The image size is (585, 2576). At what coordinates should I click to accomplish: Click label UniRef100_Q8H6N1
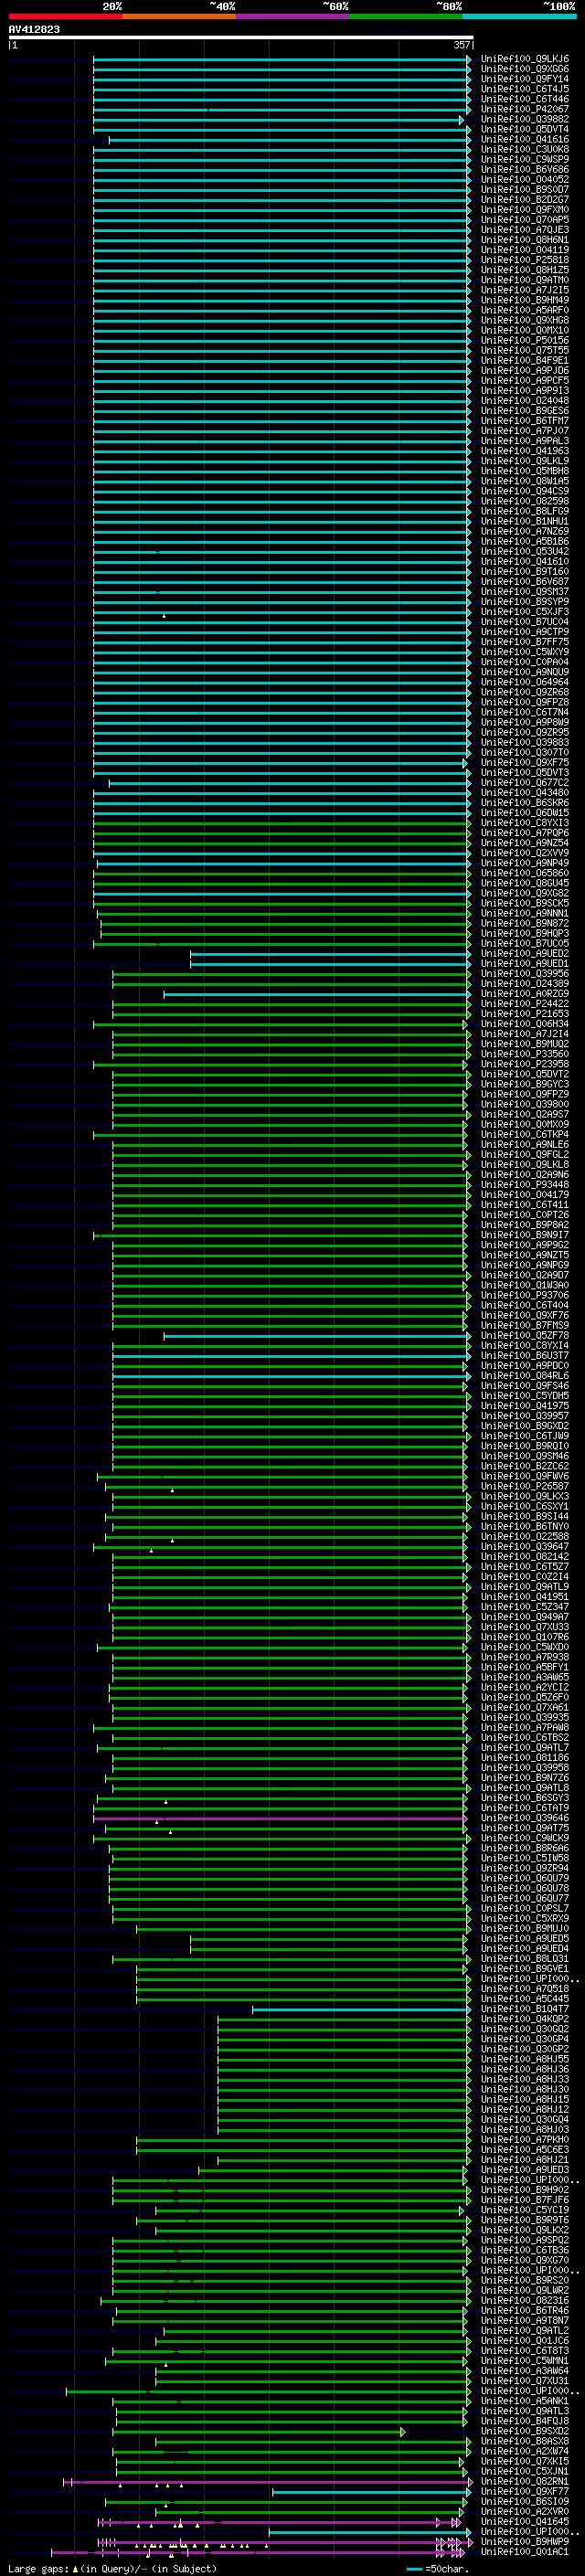pyautogui.click(x=525, y=240)
